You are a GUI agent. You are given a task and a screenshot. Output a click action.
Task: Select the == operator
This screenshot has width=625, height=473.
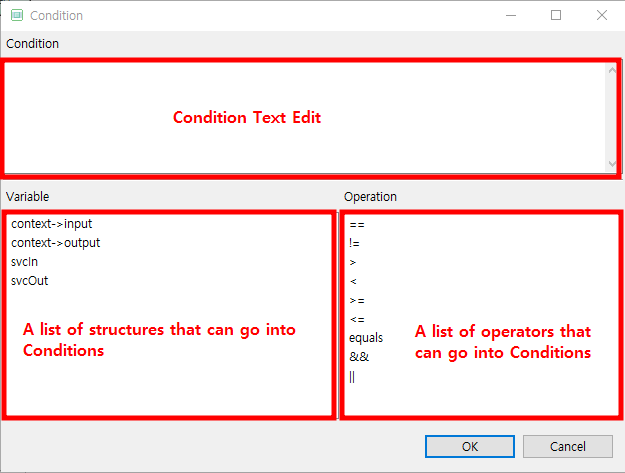[357, 225]
